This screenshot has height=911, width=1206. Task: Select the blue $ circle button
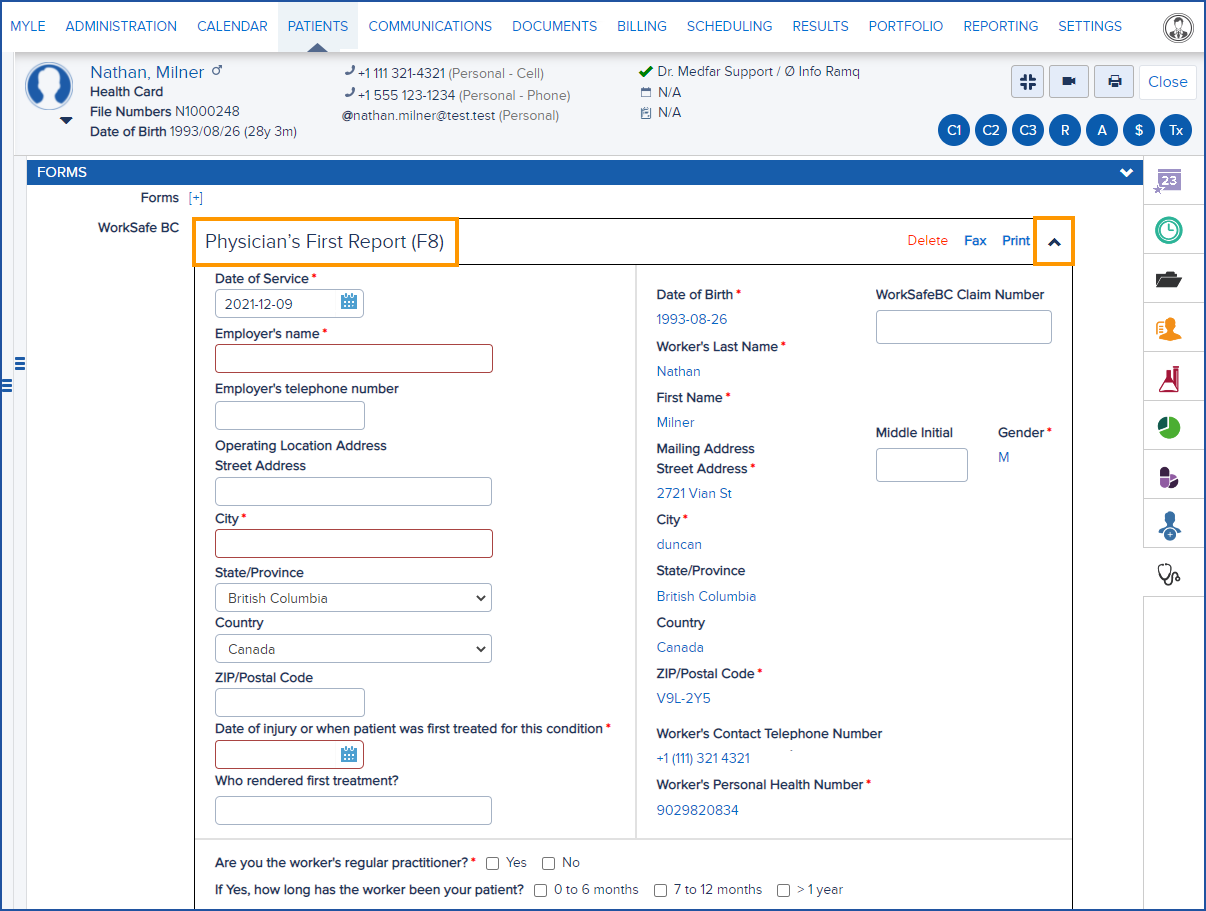(1138, 130)
